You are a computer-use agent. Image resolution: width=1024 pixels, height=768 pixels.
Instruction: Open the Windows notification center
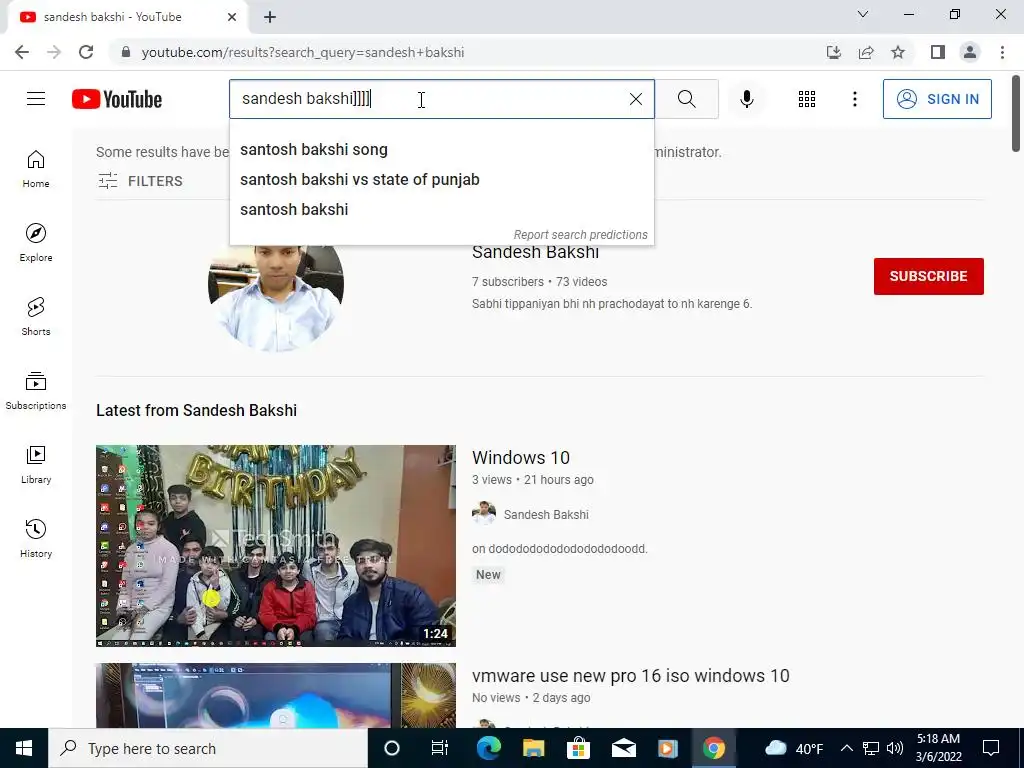click(x=991, y=748)
